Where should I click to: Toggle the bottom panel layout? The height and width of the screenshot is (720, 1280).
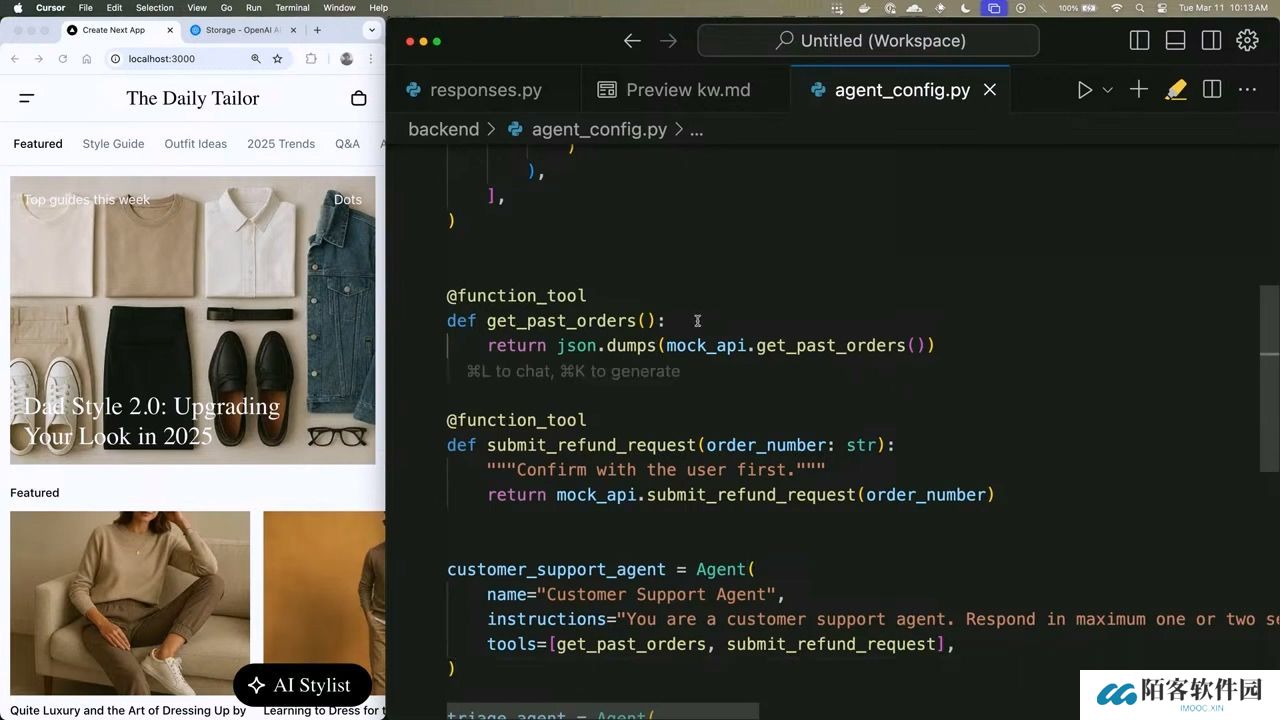pos(1175,41)
